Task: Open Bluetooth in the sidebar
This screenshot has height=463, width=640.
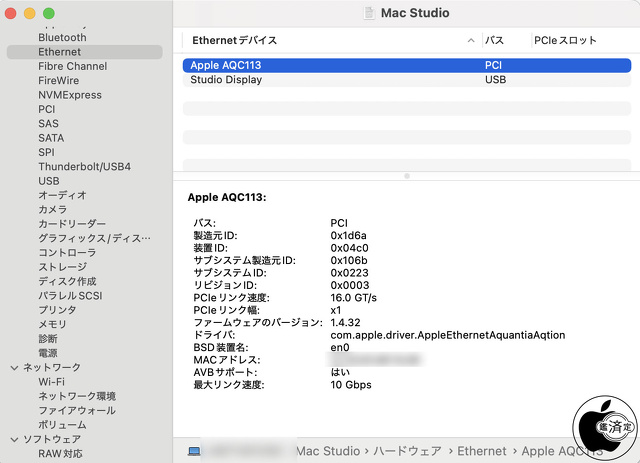Action: click(62, 37)
